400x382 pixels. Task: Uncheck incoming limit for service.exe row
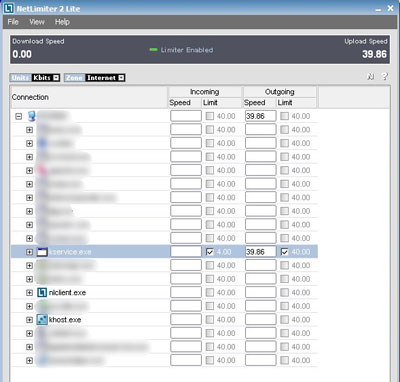210,252
